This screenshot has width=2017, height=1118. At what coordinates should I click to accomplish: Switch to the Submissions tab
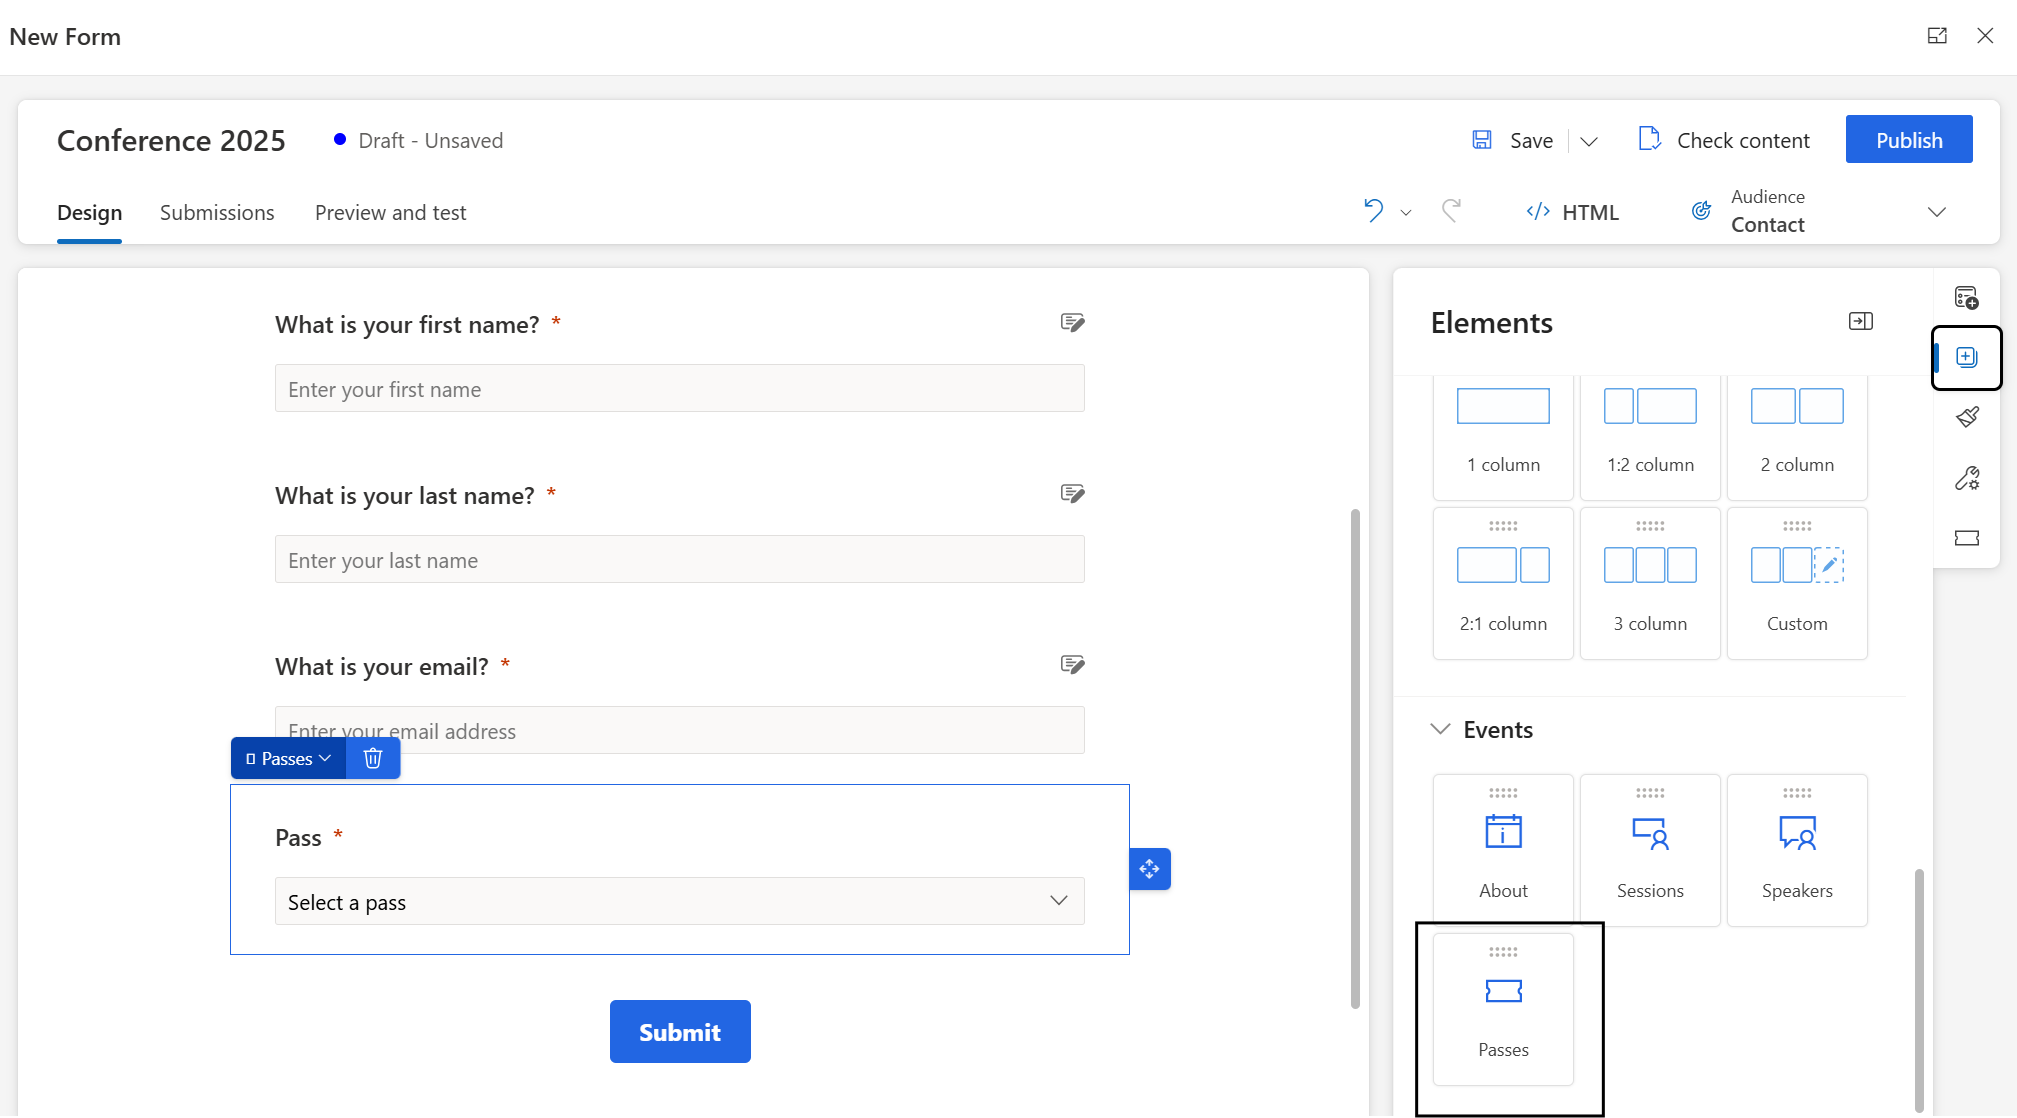[x=217, y=213]
